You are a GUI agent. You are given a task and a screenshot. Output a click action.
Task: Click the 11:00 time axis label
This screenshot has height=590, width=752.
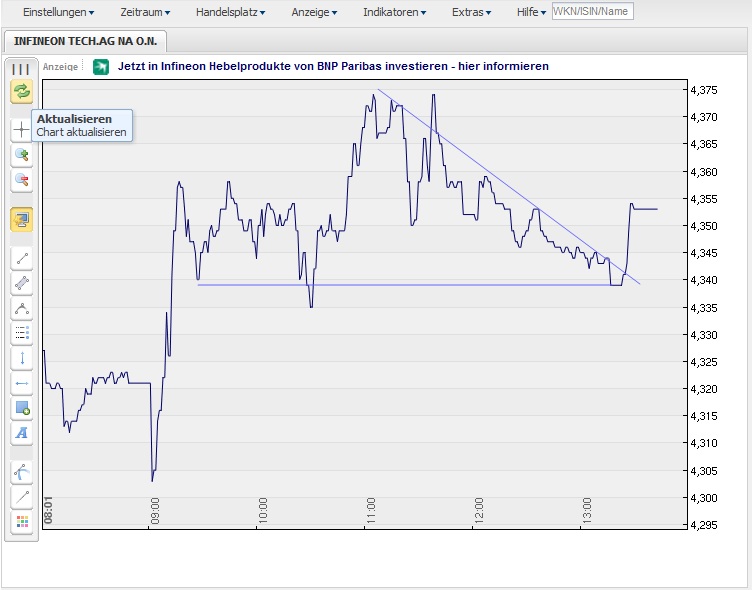coord(371,511)
